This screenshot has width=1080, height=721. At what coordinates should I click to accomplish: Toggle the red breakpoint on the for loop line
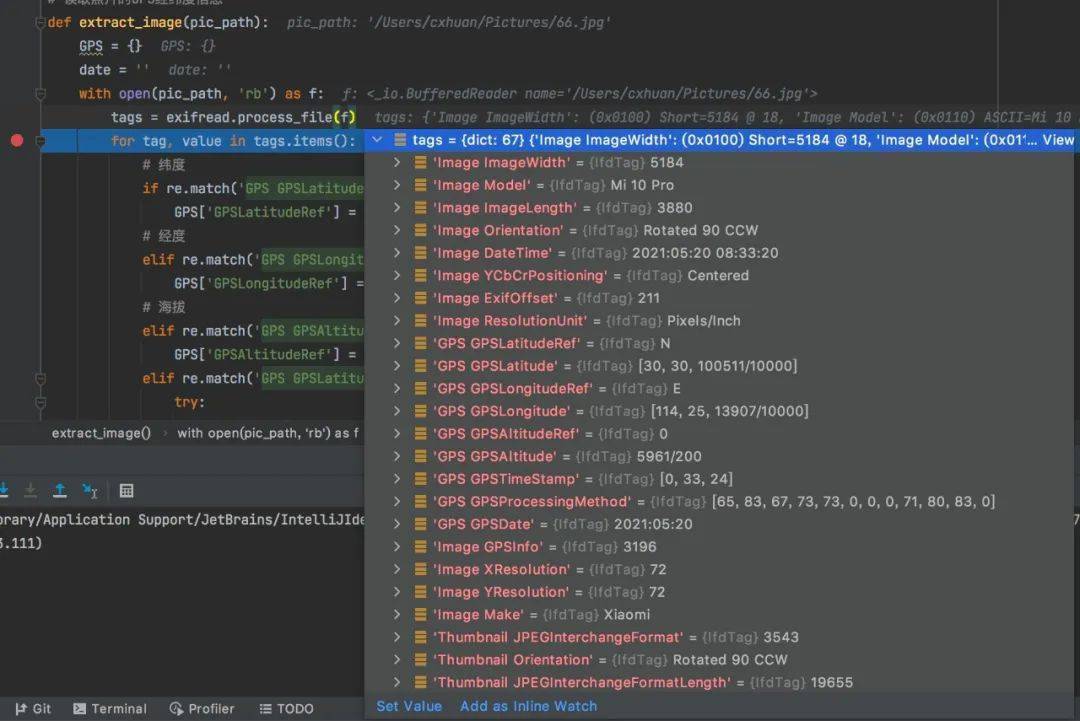16,140
